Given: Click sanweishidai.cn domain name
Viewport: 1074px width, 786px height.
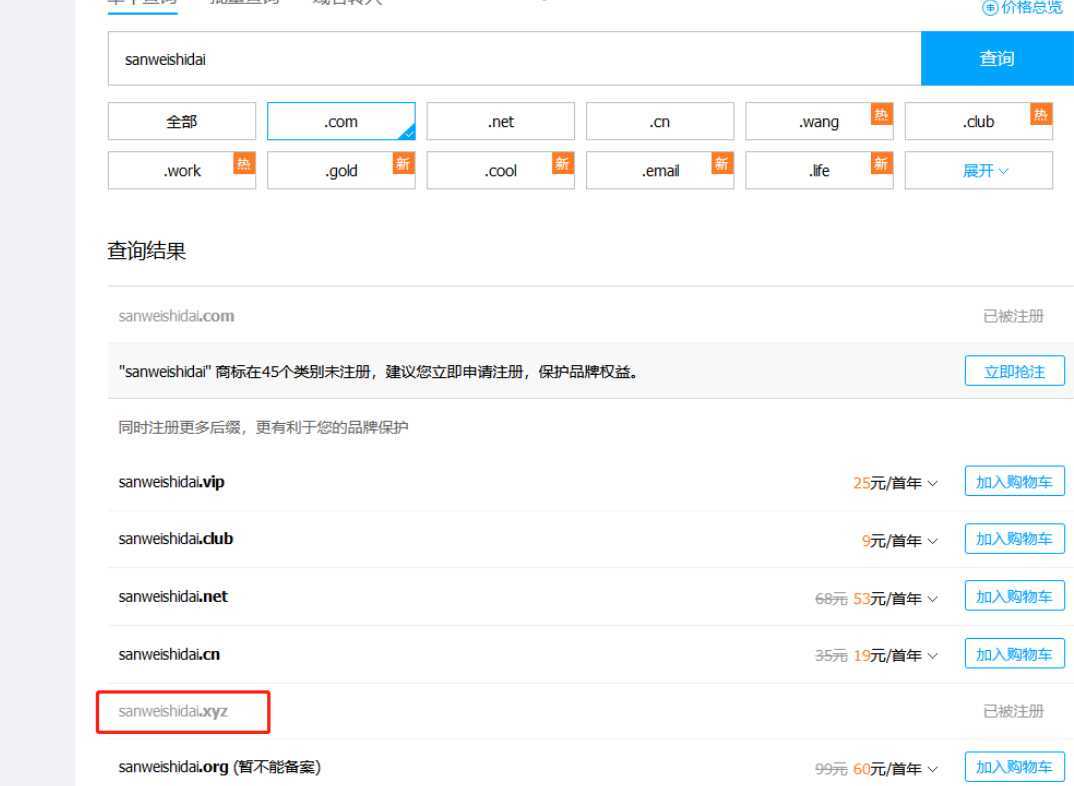Looking at the screenshot, I should [169, 655].
